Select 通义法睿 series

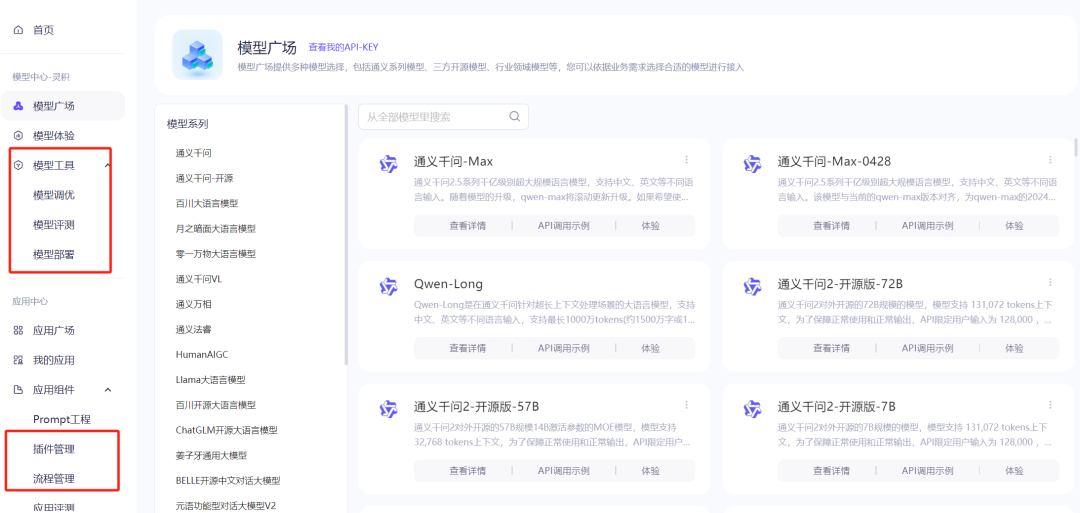(x=194, y=329)
